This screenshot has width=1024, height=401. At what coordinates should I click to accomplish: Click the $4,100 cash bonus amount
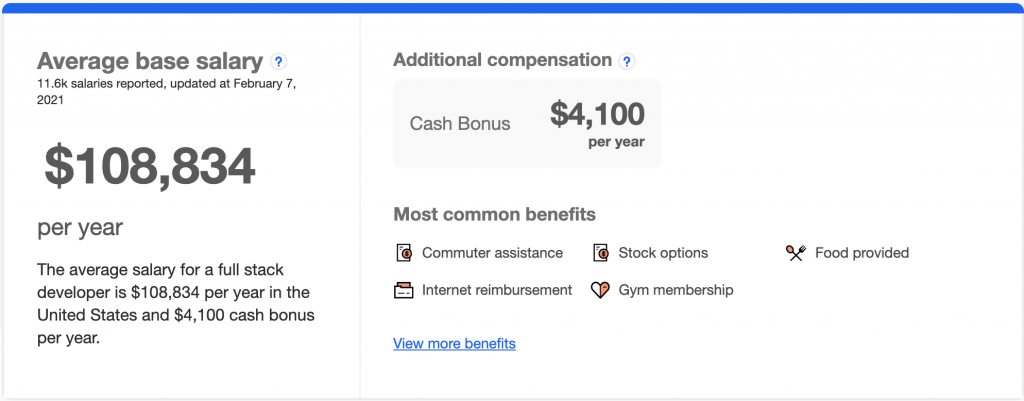click(597, 115)
